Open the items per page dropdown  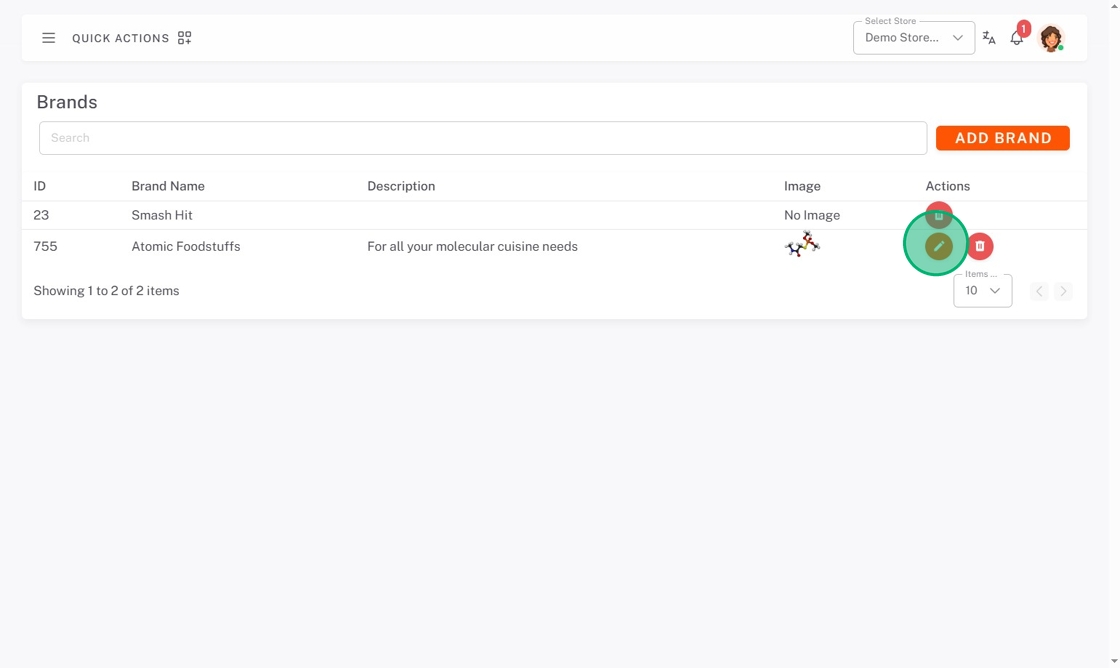point(982,291)
